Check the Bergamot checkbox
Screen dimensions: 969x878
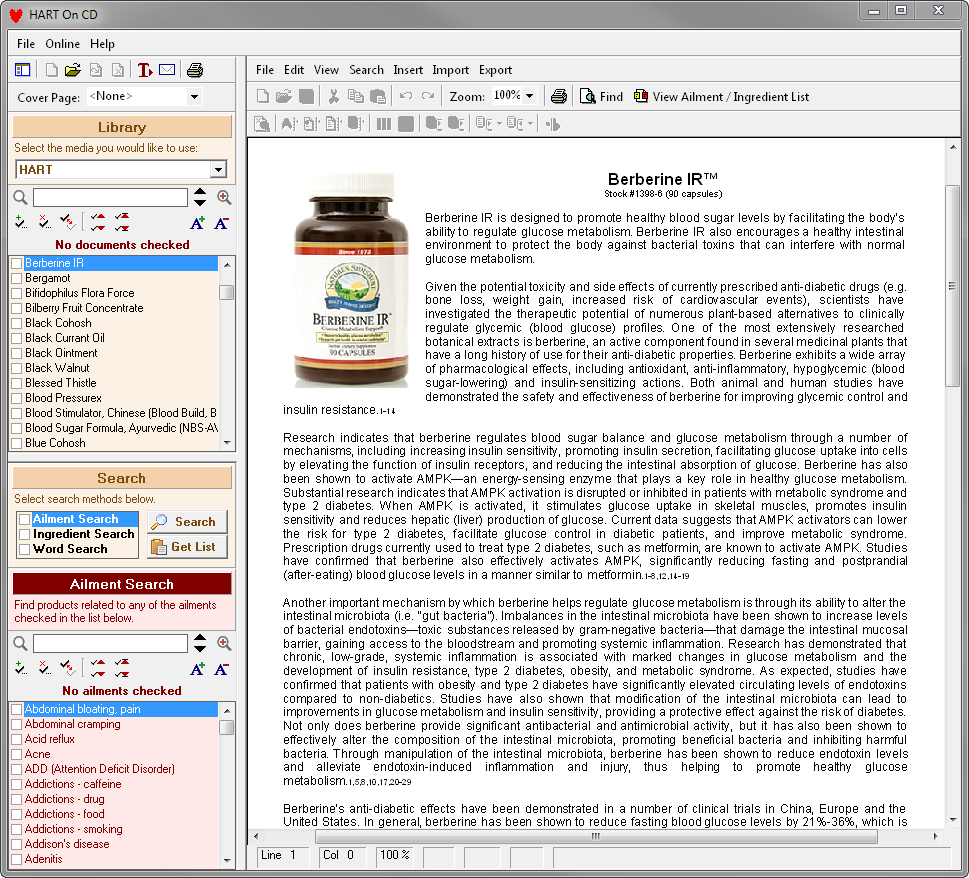(x=17, y=279)
